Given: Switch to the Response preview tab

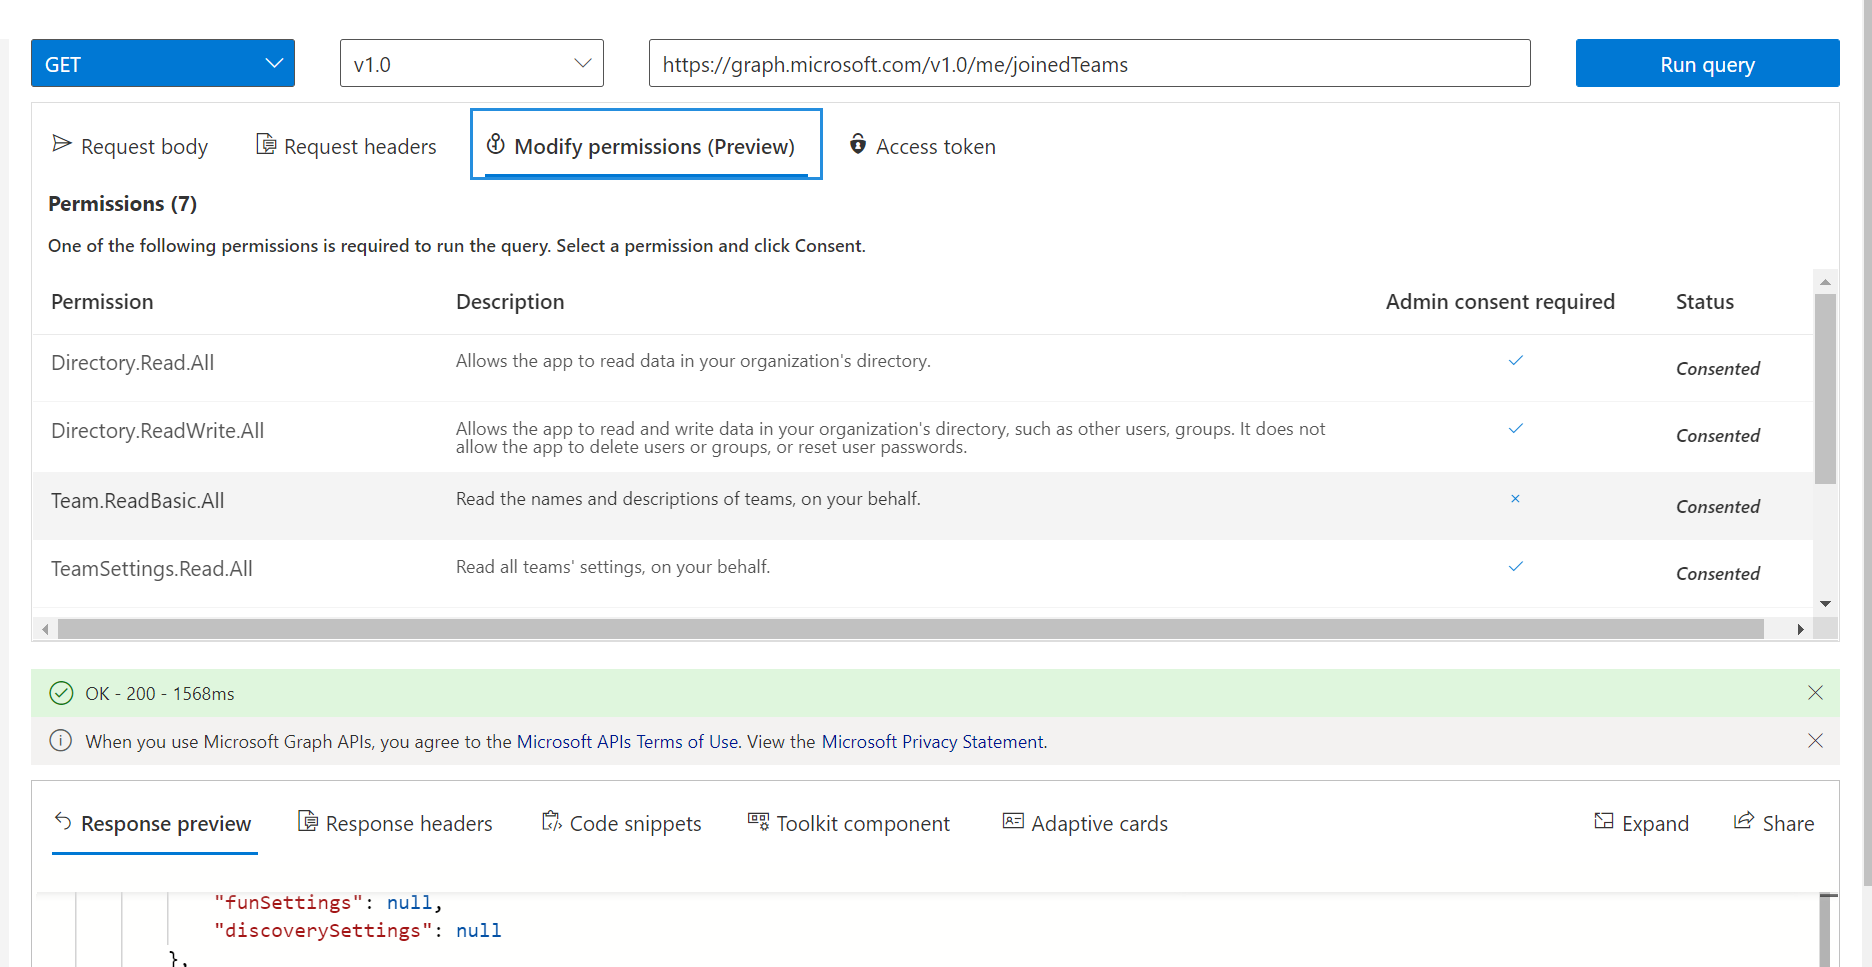Looking at the screenshot, I should coord(154,823).
